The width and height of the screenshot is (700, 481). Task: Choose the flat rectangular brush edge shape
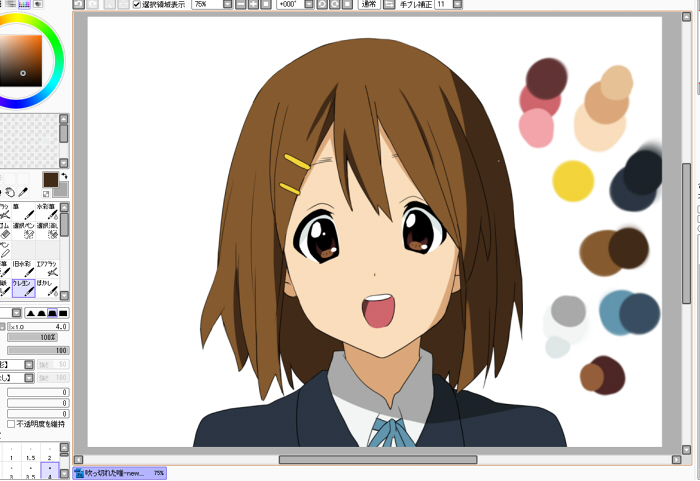tap(63, 313)
